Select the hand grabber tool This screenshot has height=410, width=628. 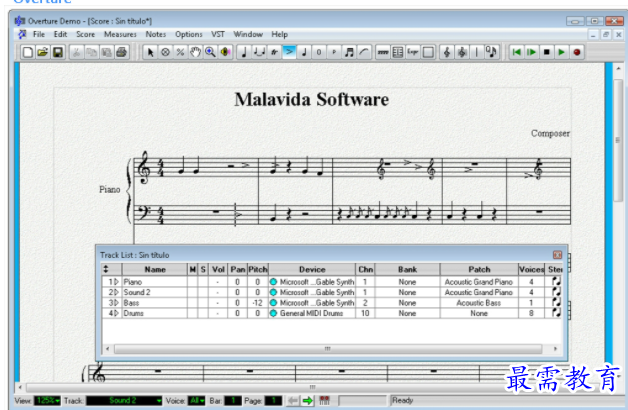pyautogui.click(x=195, y=52)
